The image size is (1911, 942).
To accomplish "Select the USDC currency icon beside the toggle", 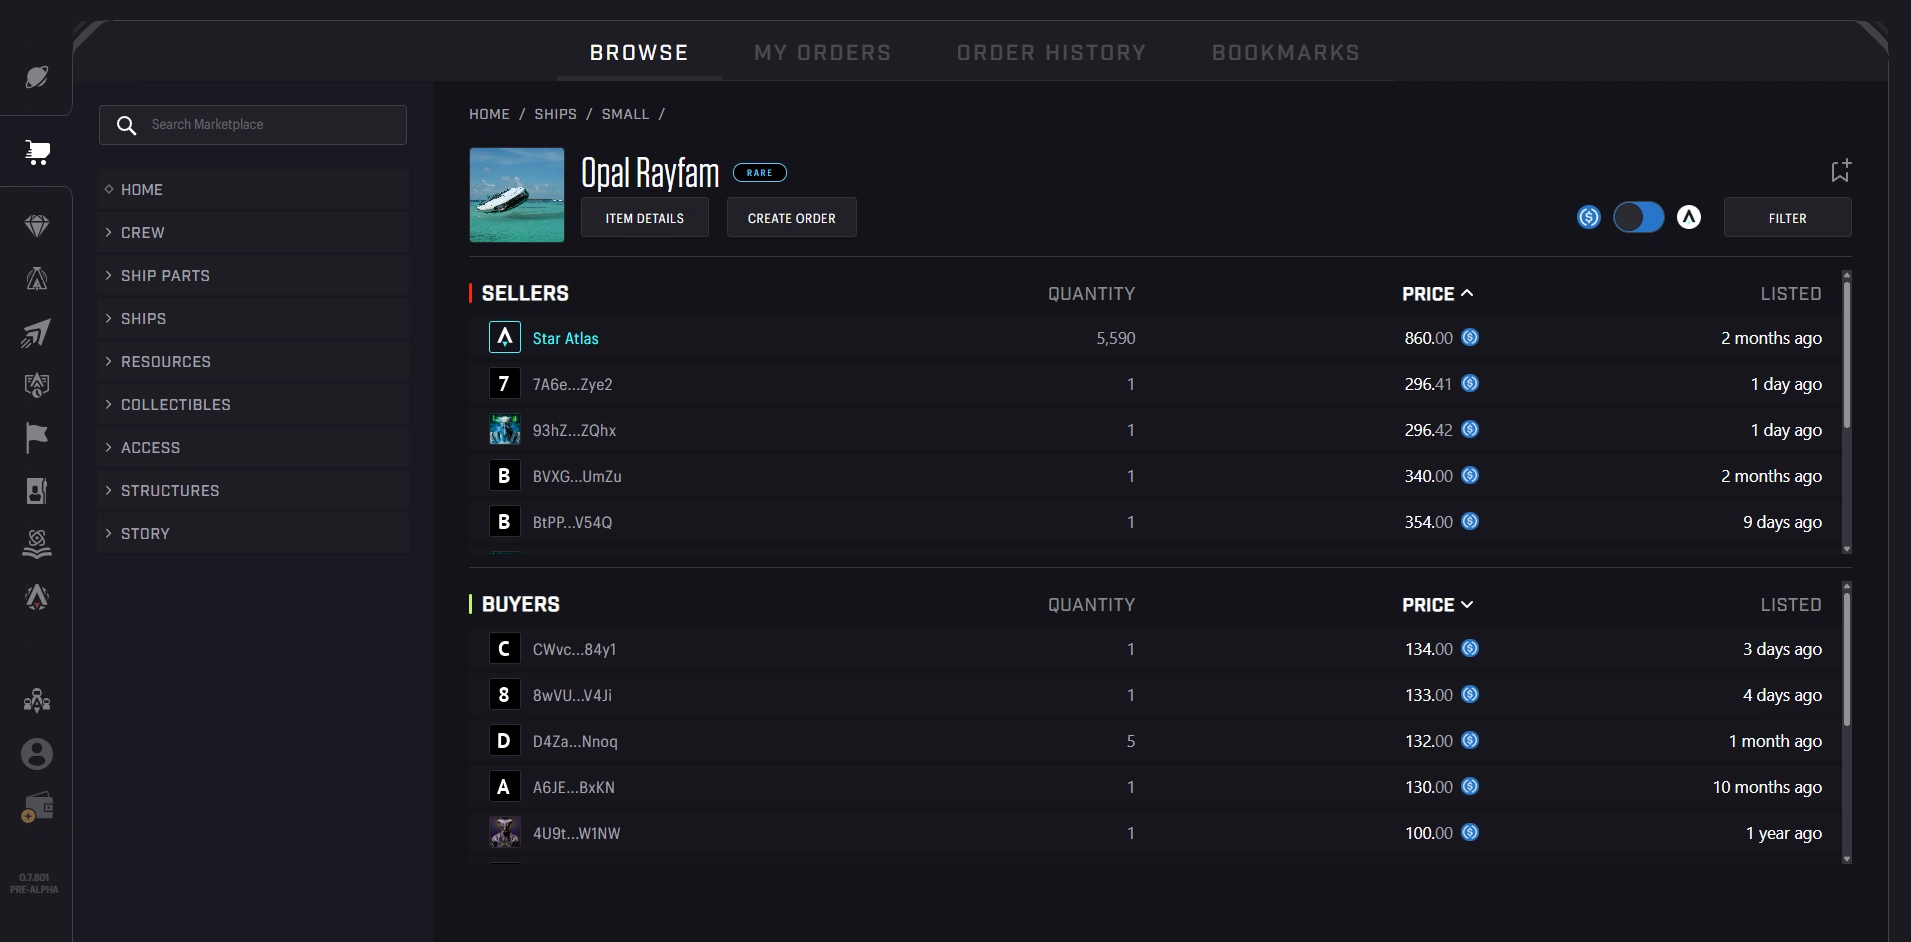I will click(x=1589, y=217).
